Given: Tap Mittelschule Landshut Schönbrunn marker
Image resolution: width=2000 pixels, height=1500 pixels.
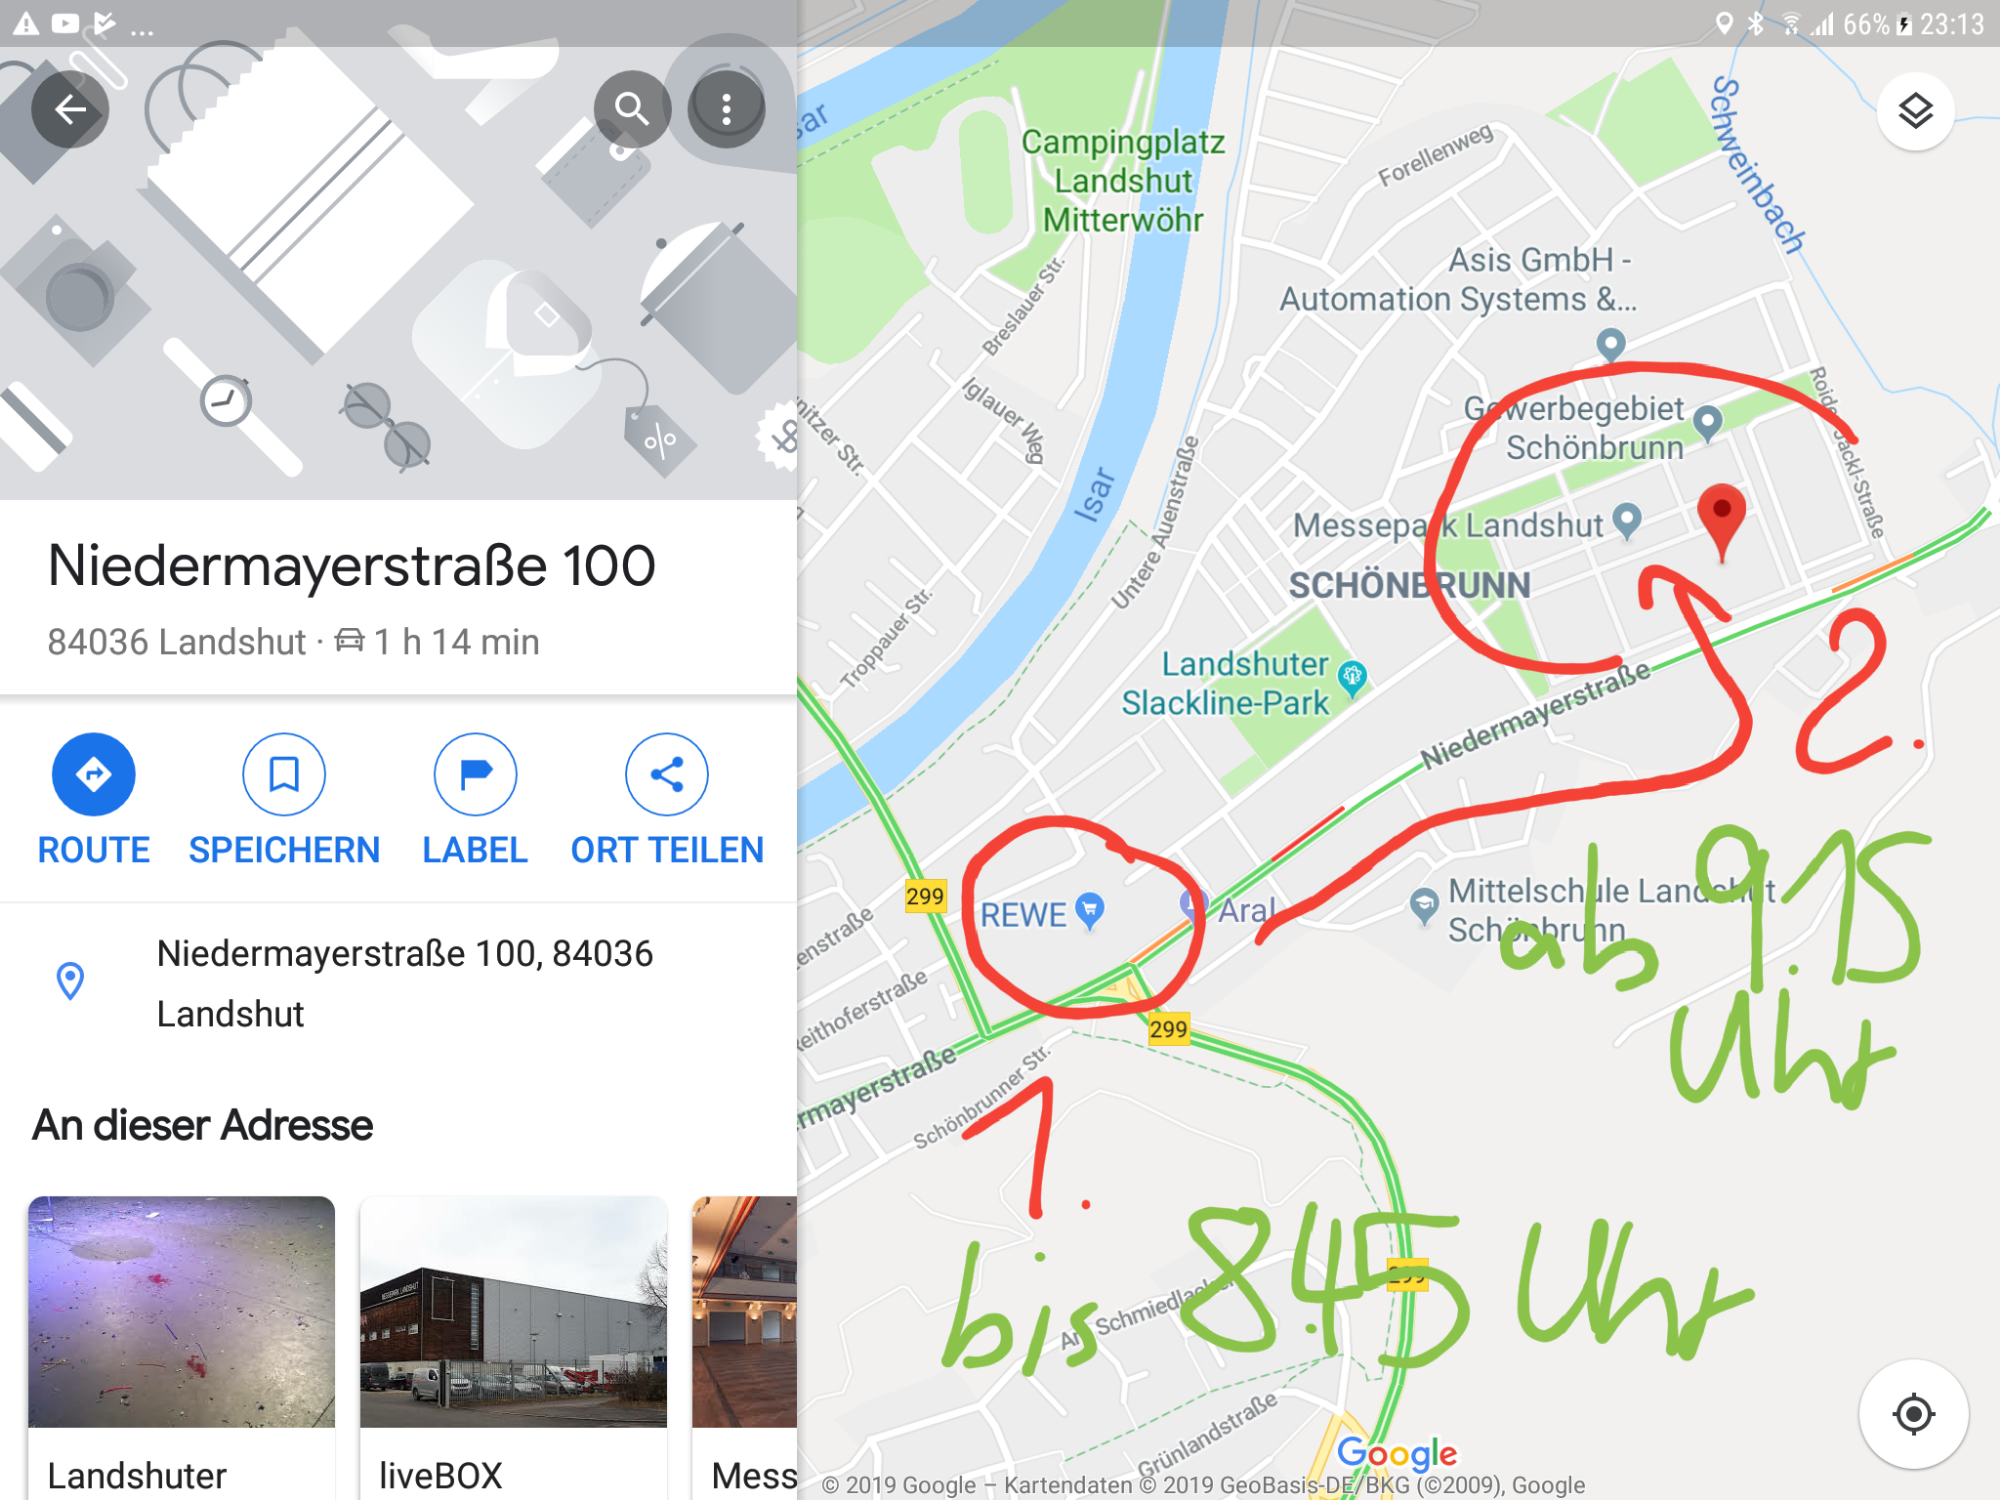Looking at the screenshot, I should point(1423,907).
